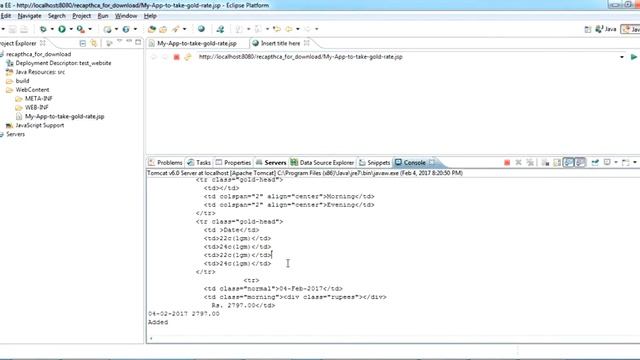The height and width of the screenshot is (360, 640).
Task: Click the Debug bug icon in toolbar
Action: pos(43,29)
